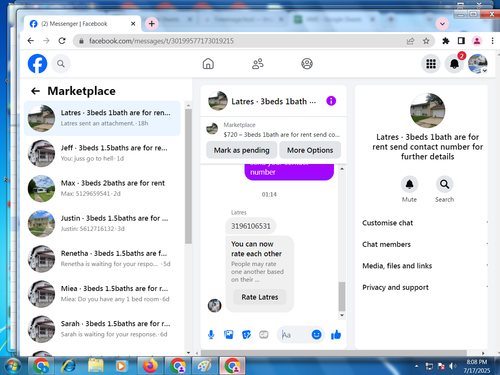500x375 pixels.
Task: Click the share page icon in address bar
Action: [x=410, y=41]
